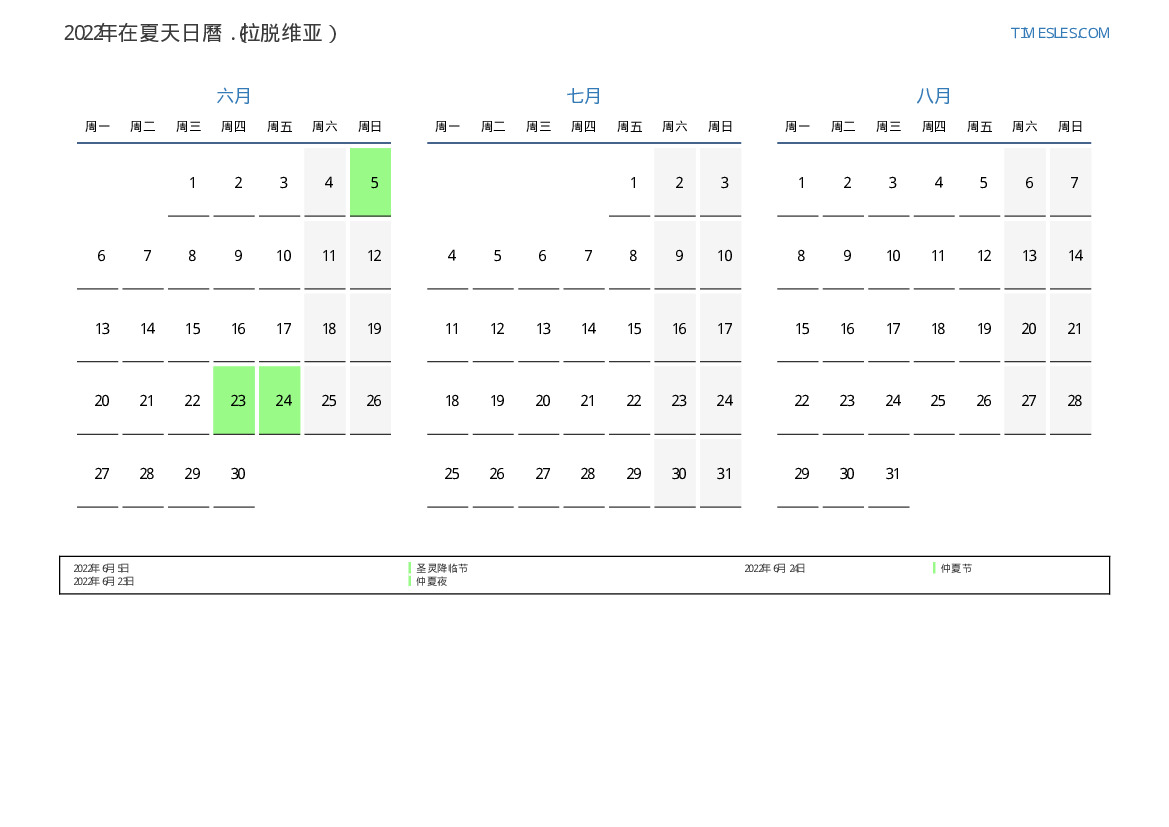The image size is (1169, 827).
Task: Select August 1 in 八月 calendar
Action: (798, 182)
